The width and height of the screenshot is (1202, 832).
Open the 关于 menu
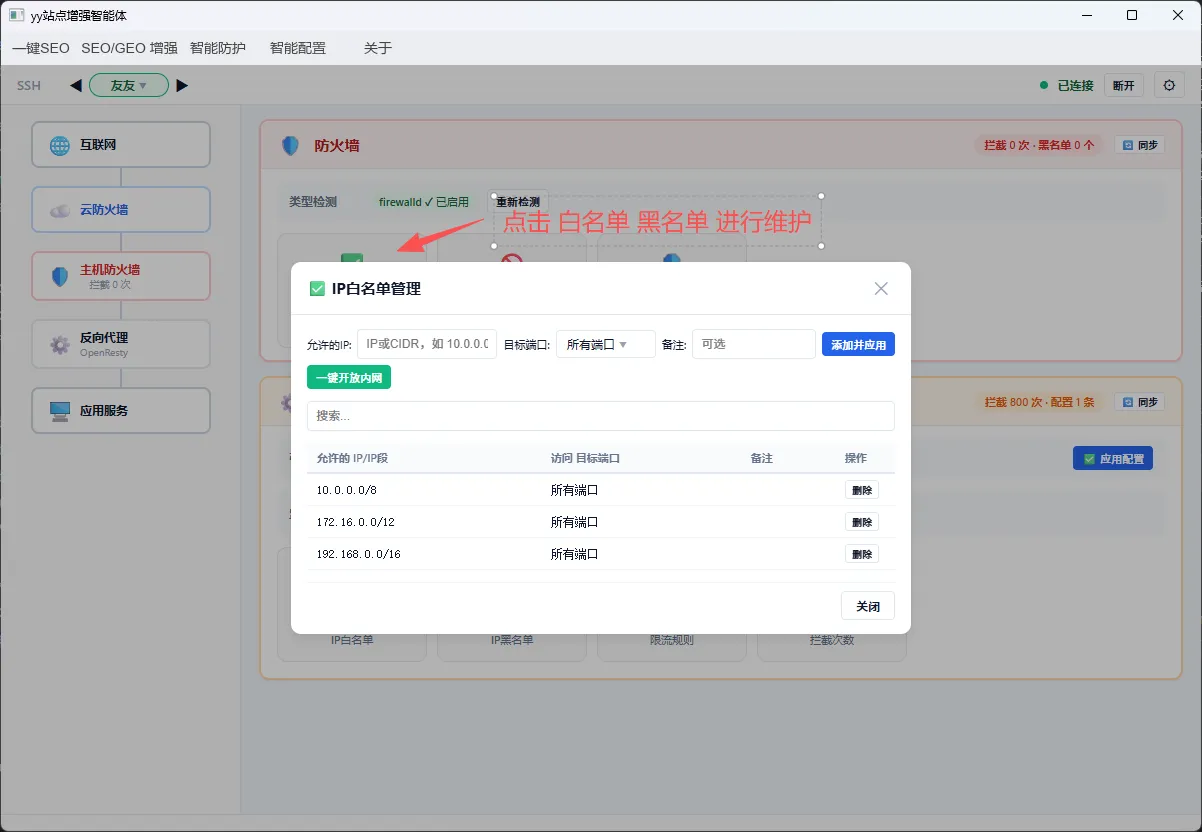pyautogui.click(x=378, y=48)
